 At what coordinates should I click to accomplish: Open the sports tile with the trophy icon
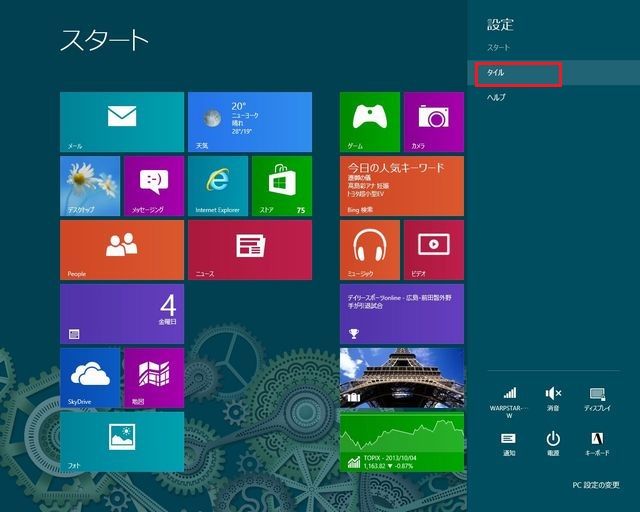coord(402,314)
